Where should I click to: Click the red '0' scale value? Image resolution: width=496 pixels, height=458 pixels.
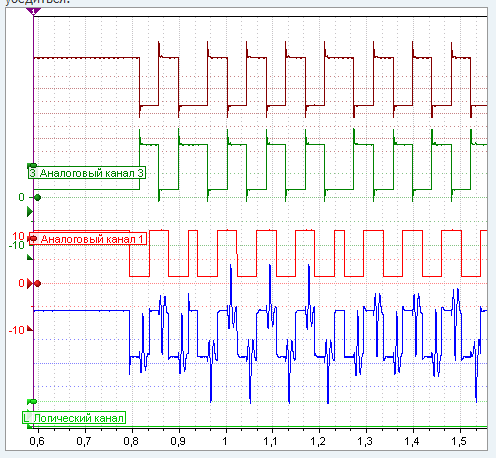pyautogui.click(x=21, y=283)
